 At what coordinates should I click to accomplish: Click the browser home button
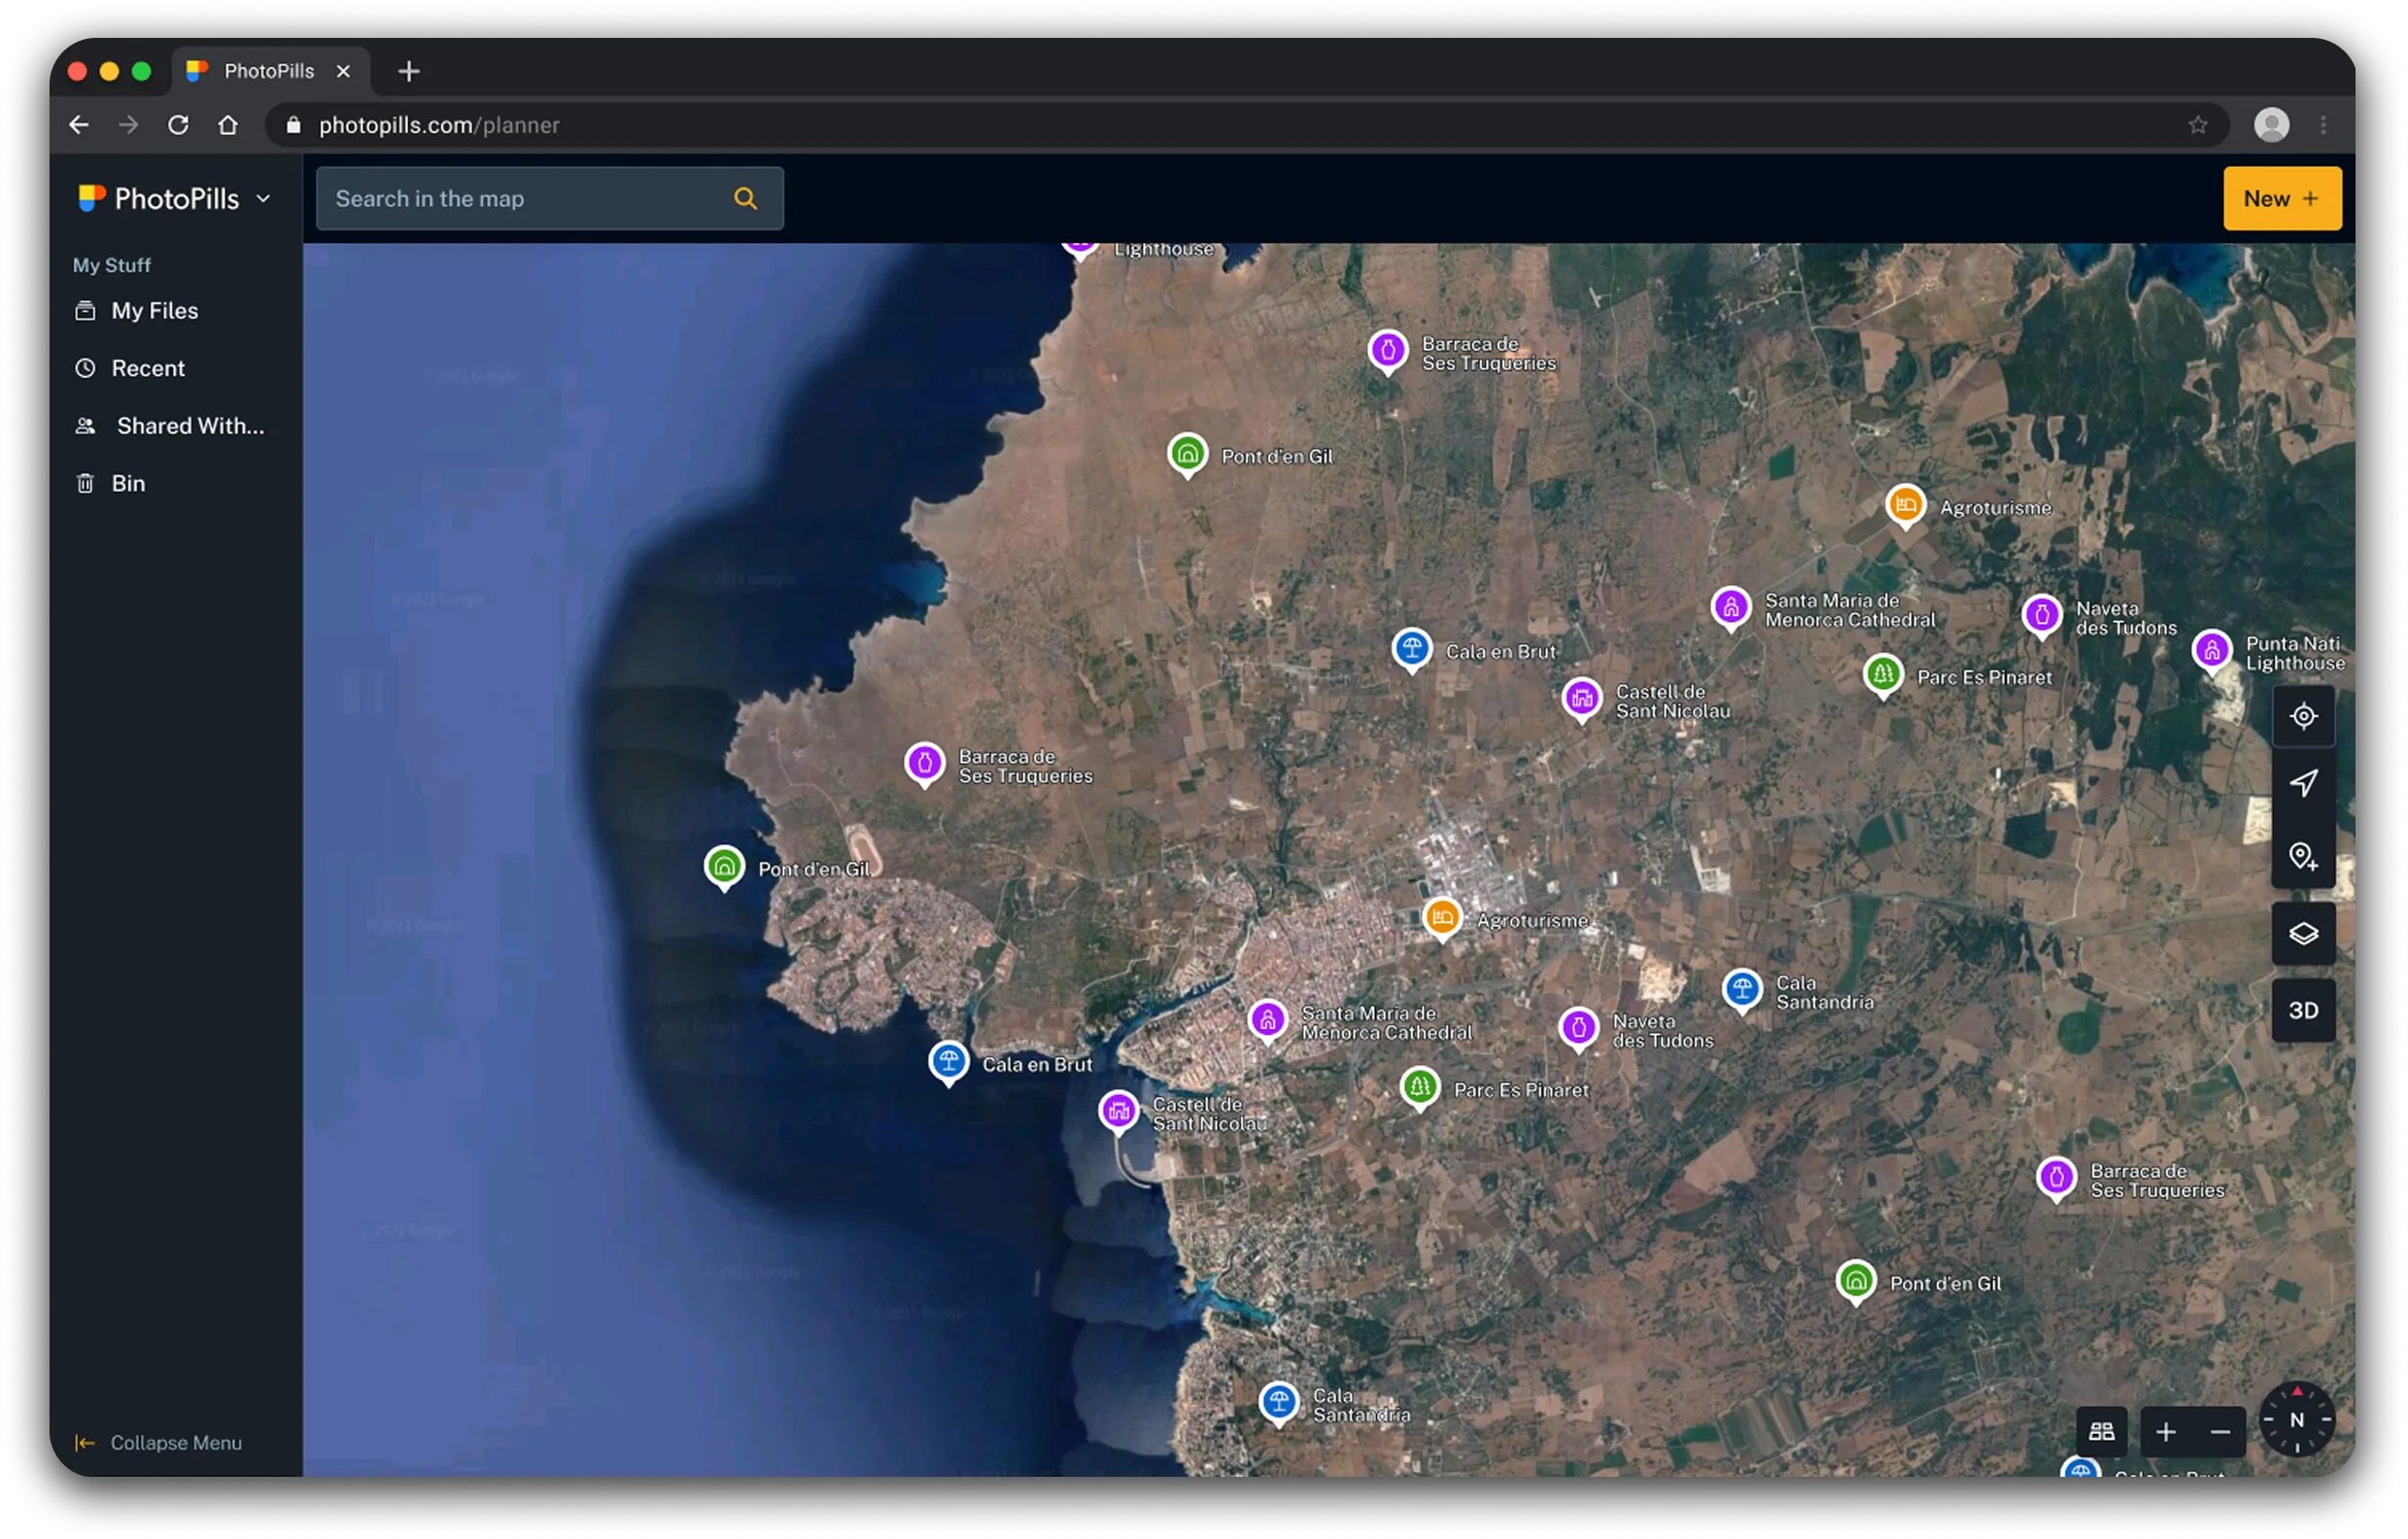pyautogui.click(x=228, y=125)
